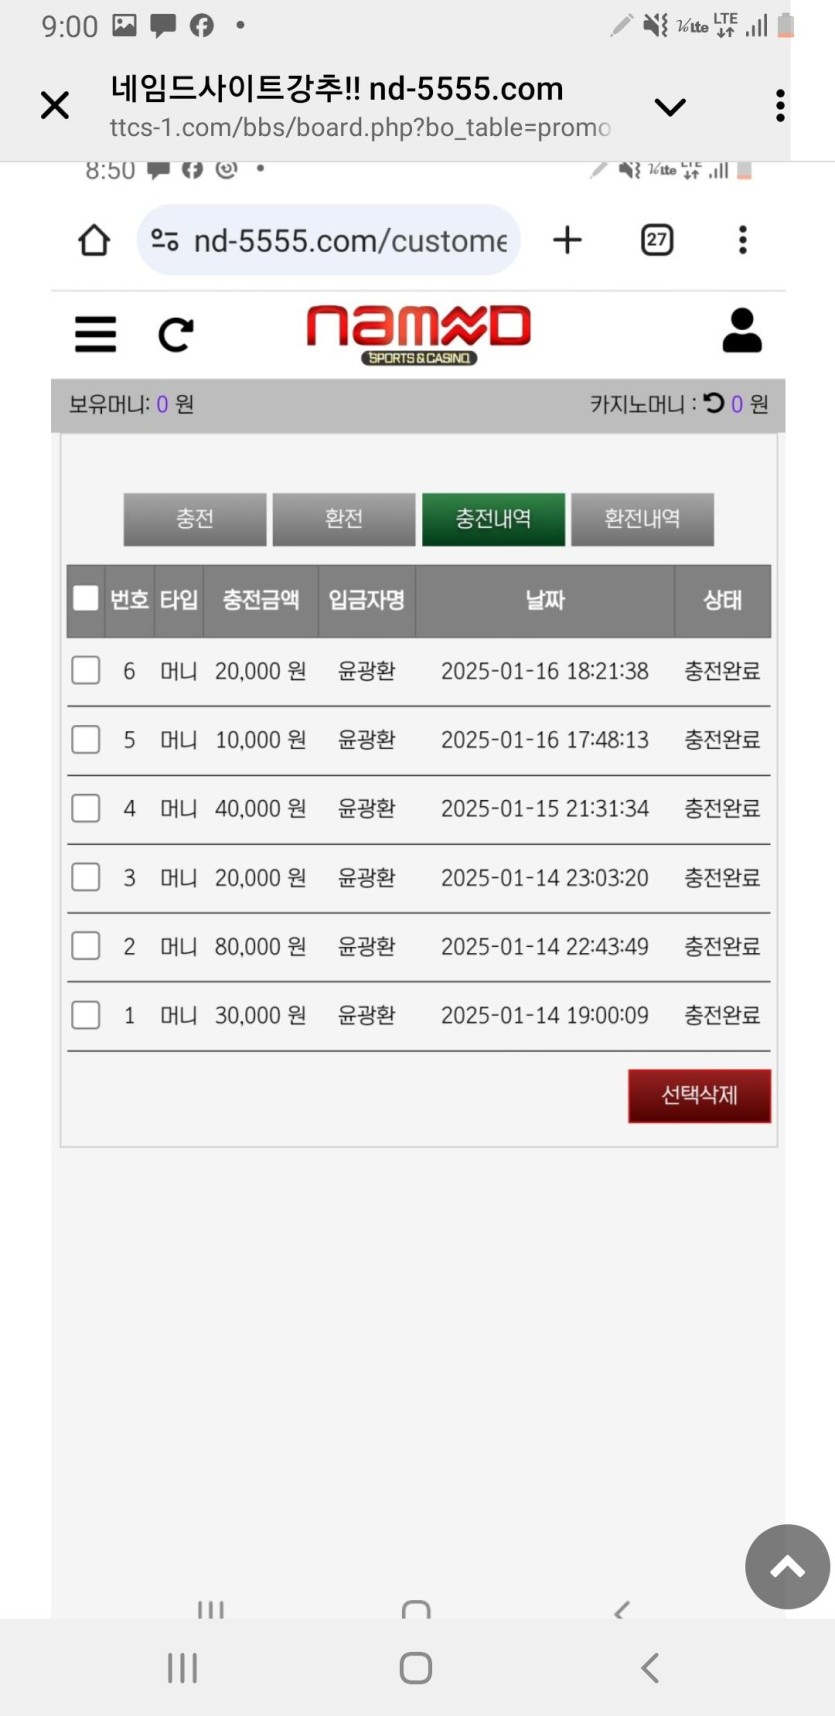Tap the browser home icon
The image size is (835, 1716).
tap(94, 240)
